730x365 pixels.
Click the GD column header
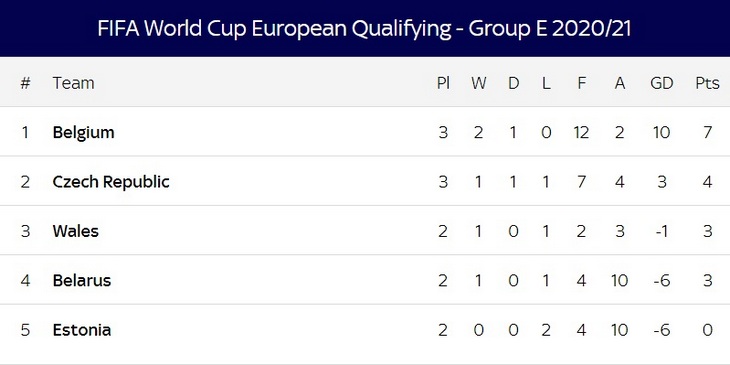pos(662,83)
